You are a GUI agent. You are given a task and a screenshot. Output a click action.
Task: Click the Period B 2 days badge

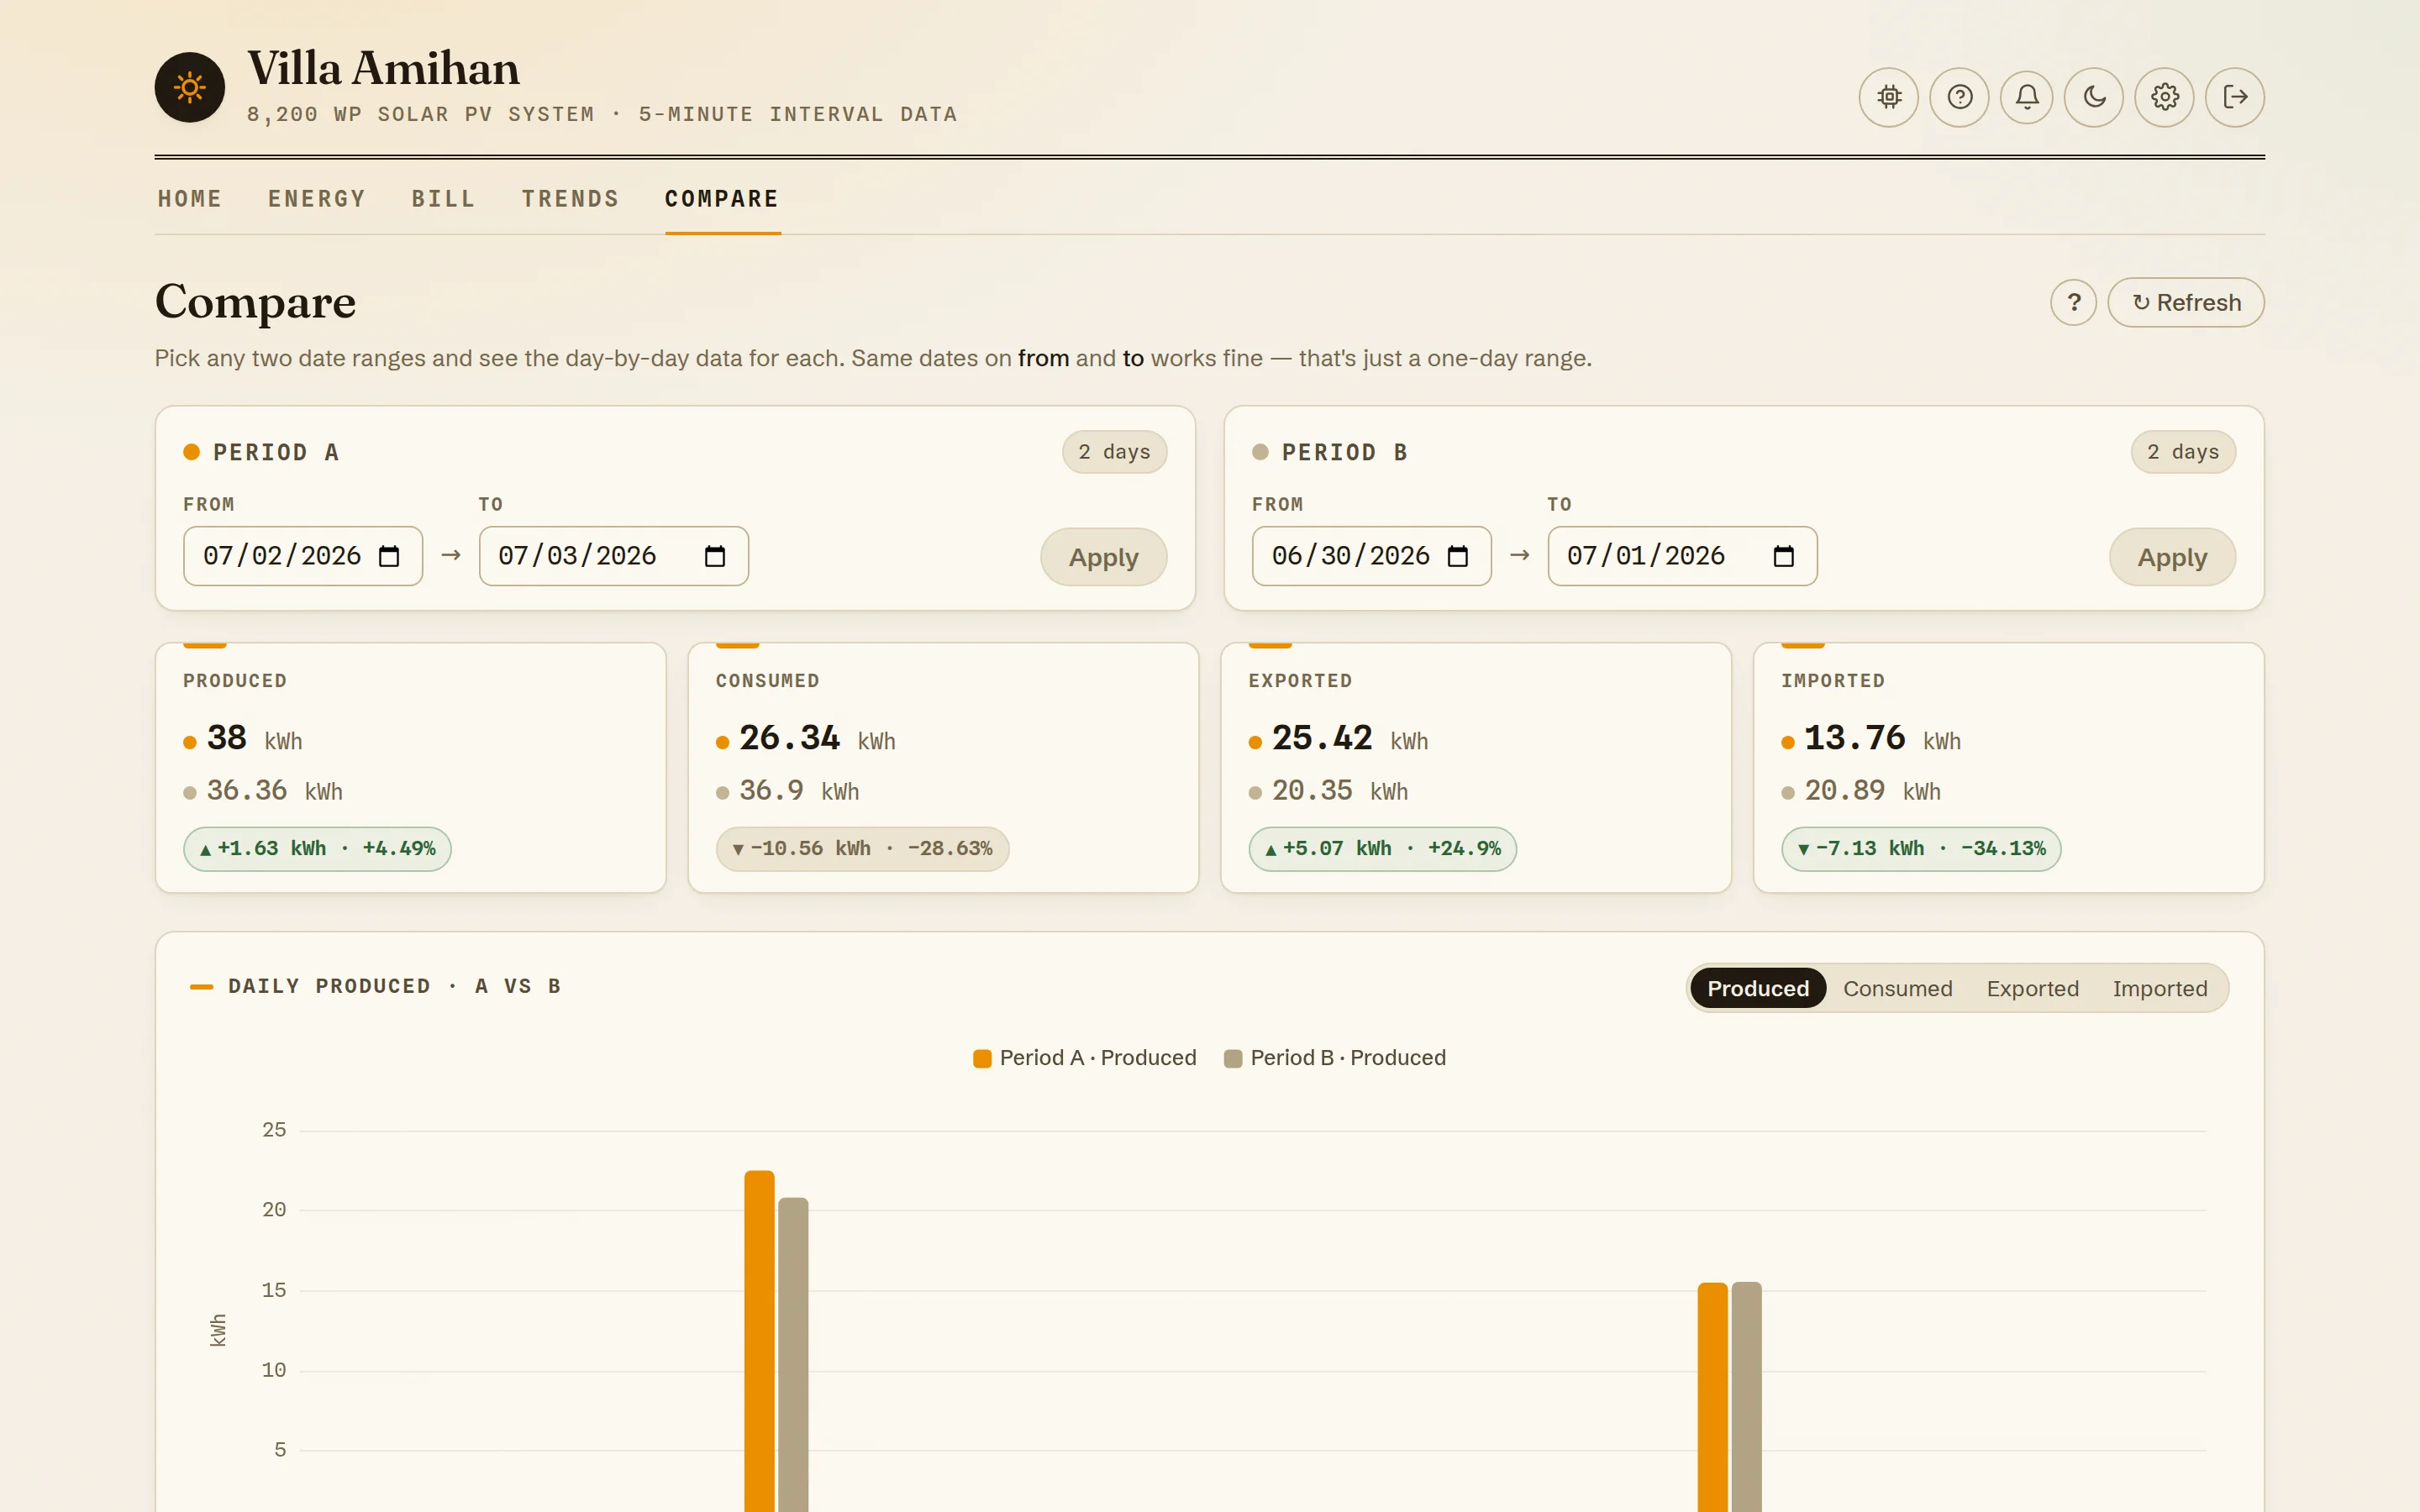click(x=2183, y=452)
